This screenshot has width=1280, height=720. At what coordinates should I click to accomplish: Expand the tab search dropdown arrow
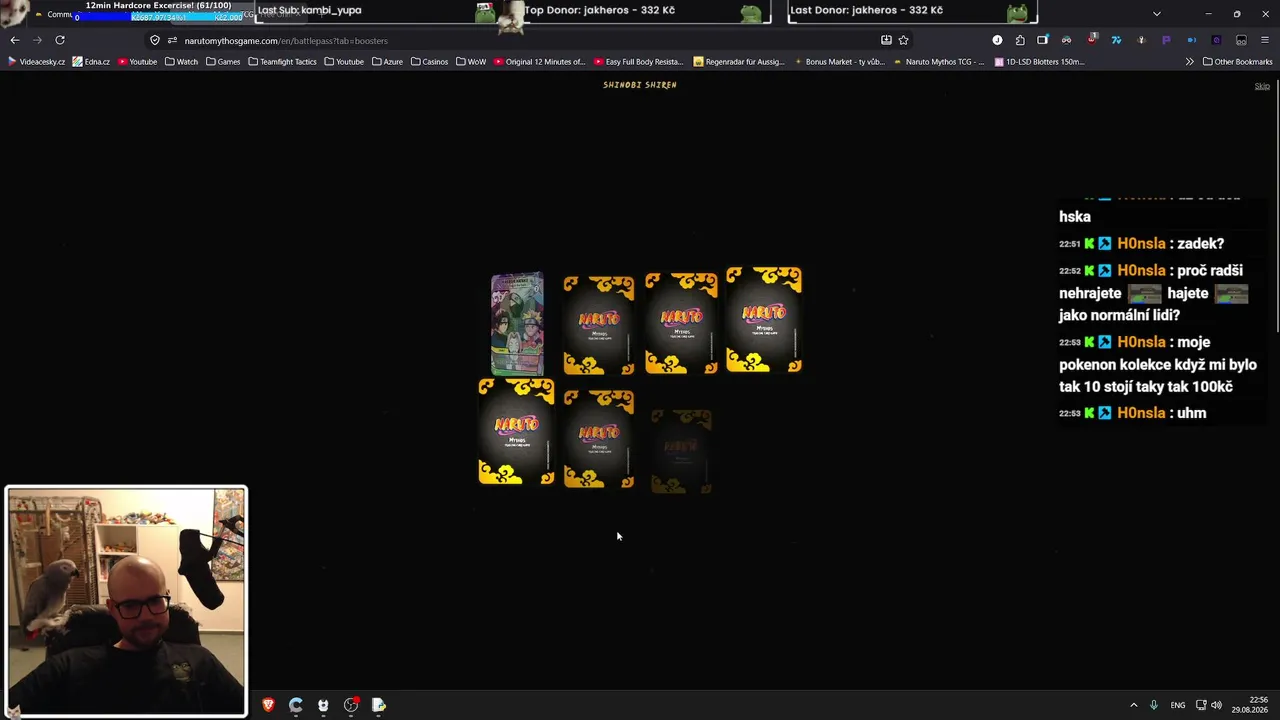(x=1157, y=14)
